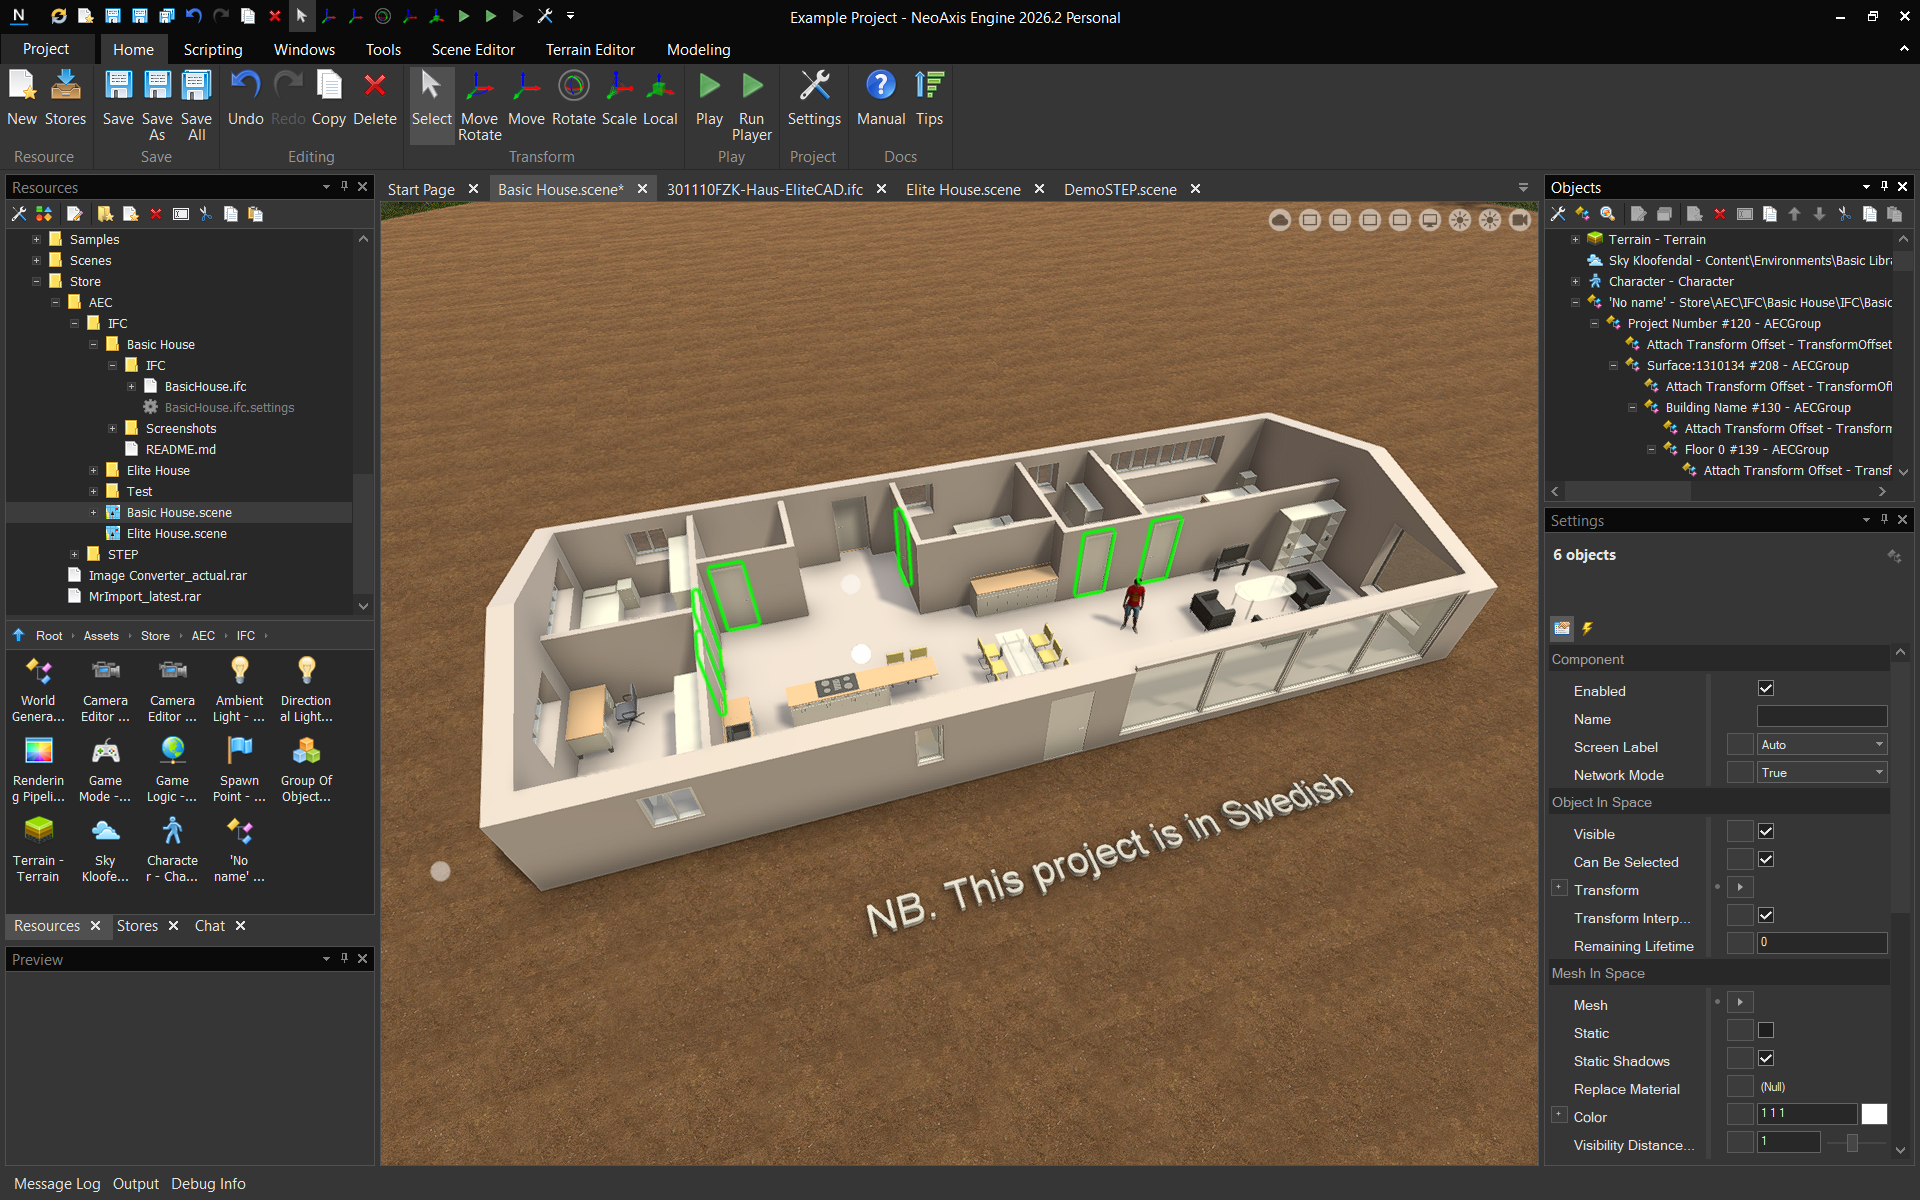This screenshot has height=1200, width=1920.
Task: Activate the Rotate tool in ribbon
Action: click(x=573, y=98)
